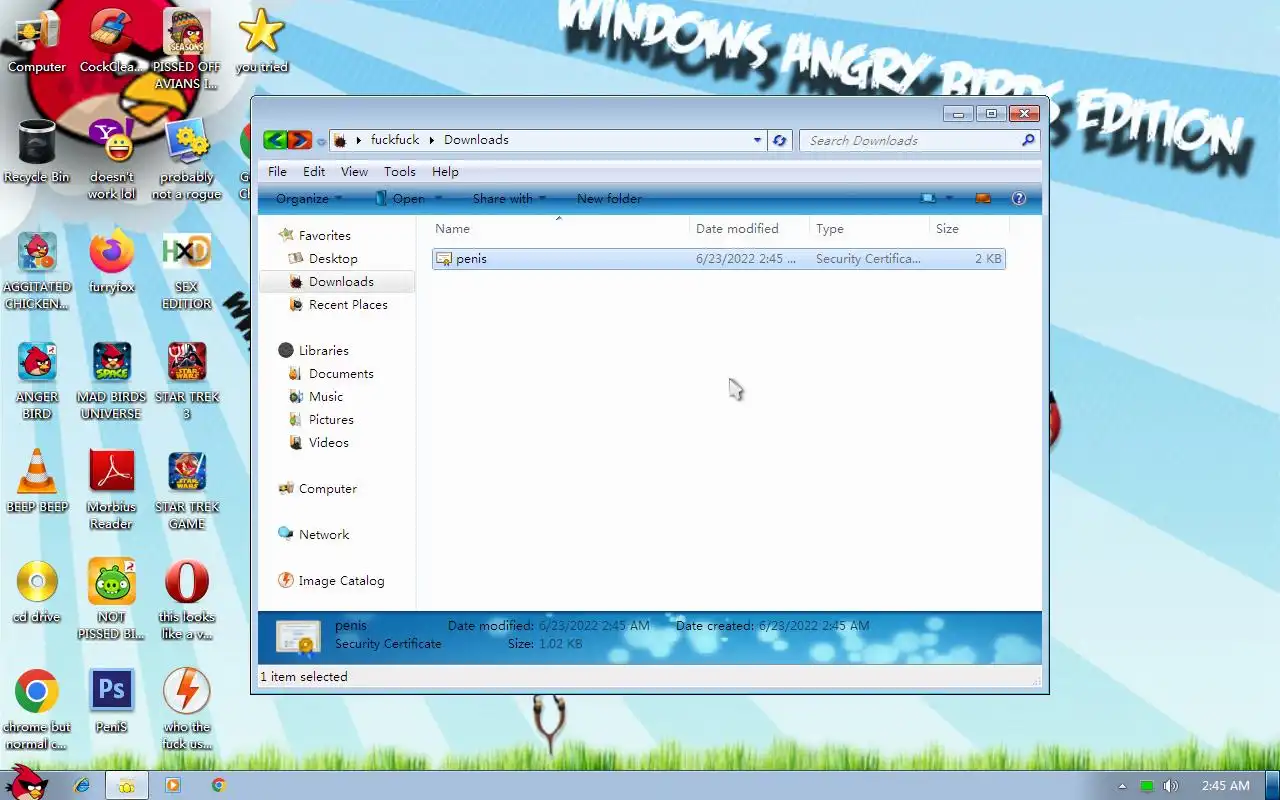This screenshot has height=800, width=1280.
Task: Open the view options dropdown arrow
Action: pos(950,198)
